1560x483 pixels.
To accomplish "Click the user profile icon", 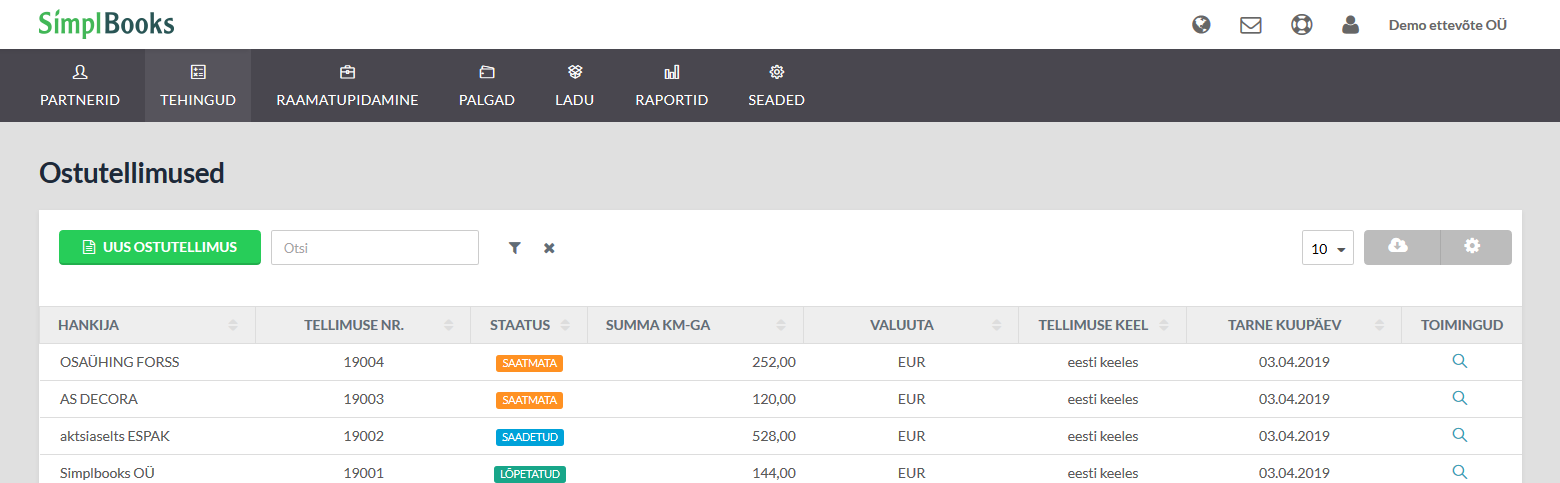I will pyautogui.click(x=1351, y=25).
